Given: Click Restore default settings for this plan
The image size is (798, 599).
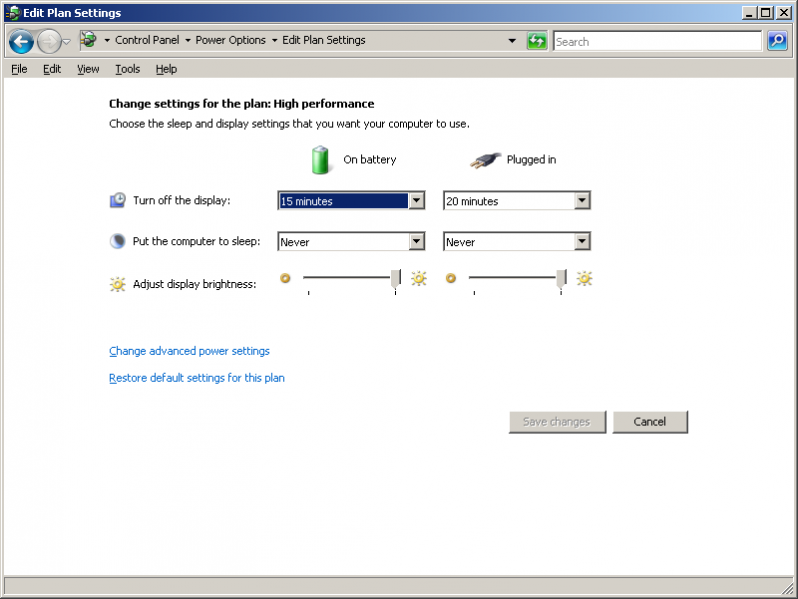Looking at the screenshot, I should 197,378.
